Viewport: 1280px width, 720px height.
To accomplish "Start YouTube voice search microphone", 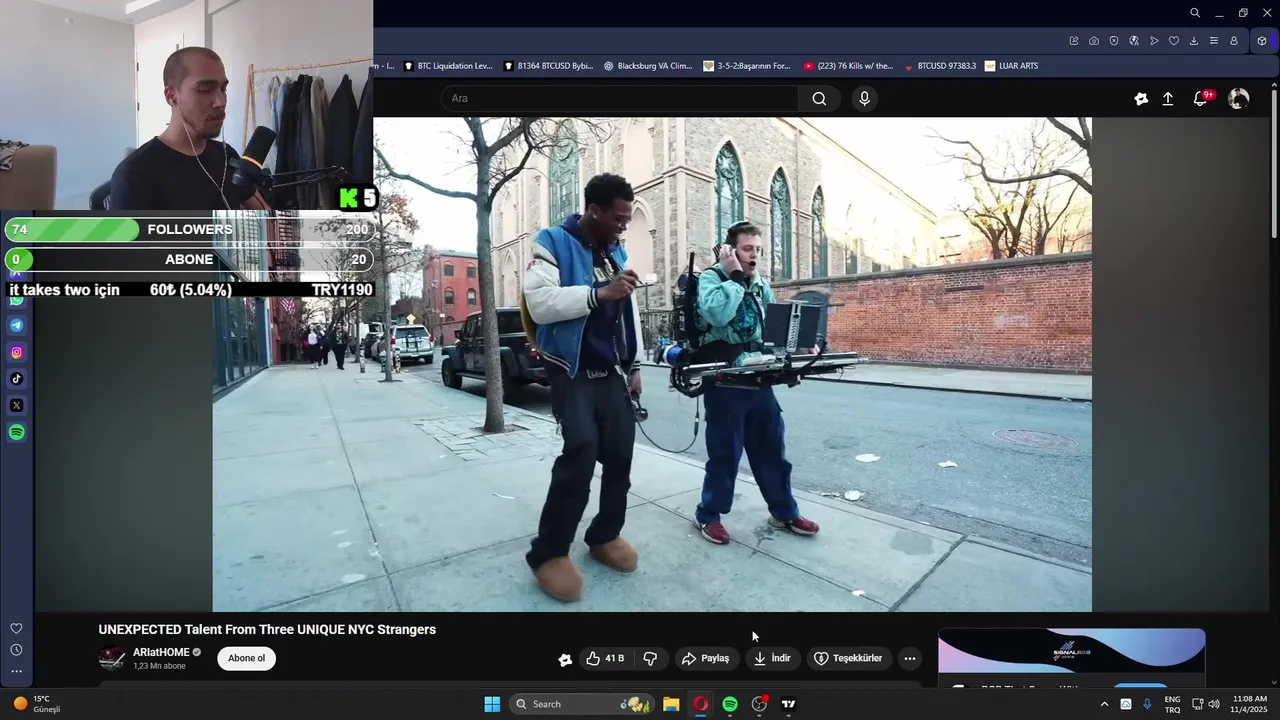I will pos(865,98).
